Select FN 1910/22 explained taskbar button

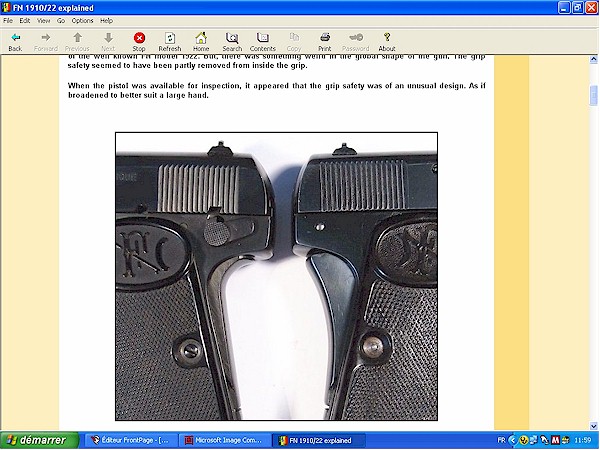pos(318,440)
